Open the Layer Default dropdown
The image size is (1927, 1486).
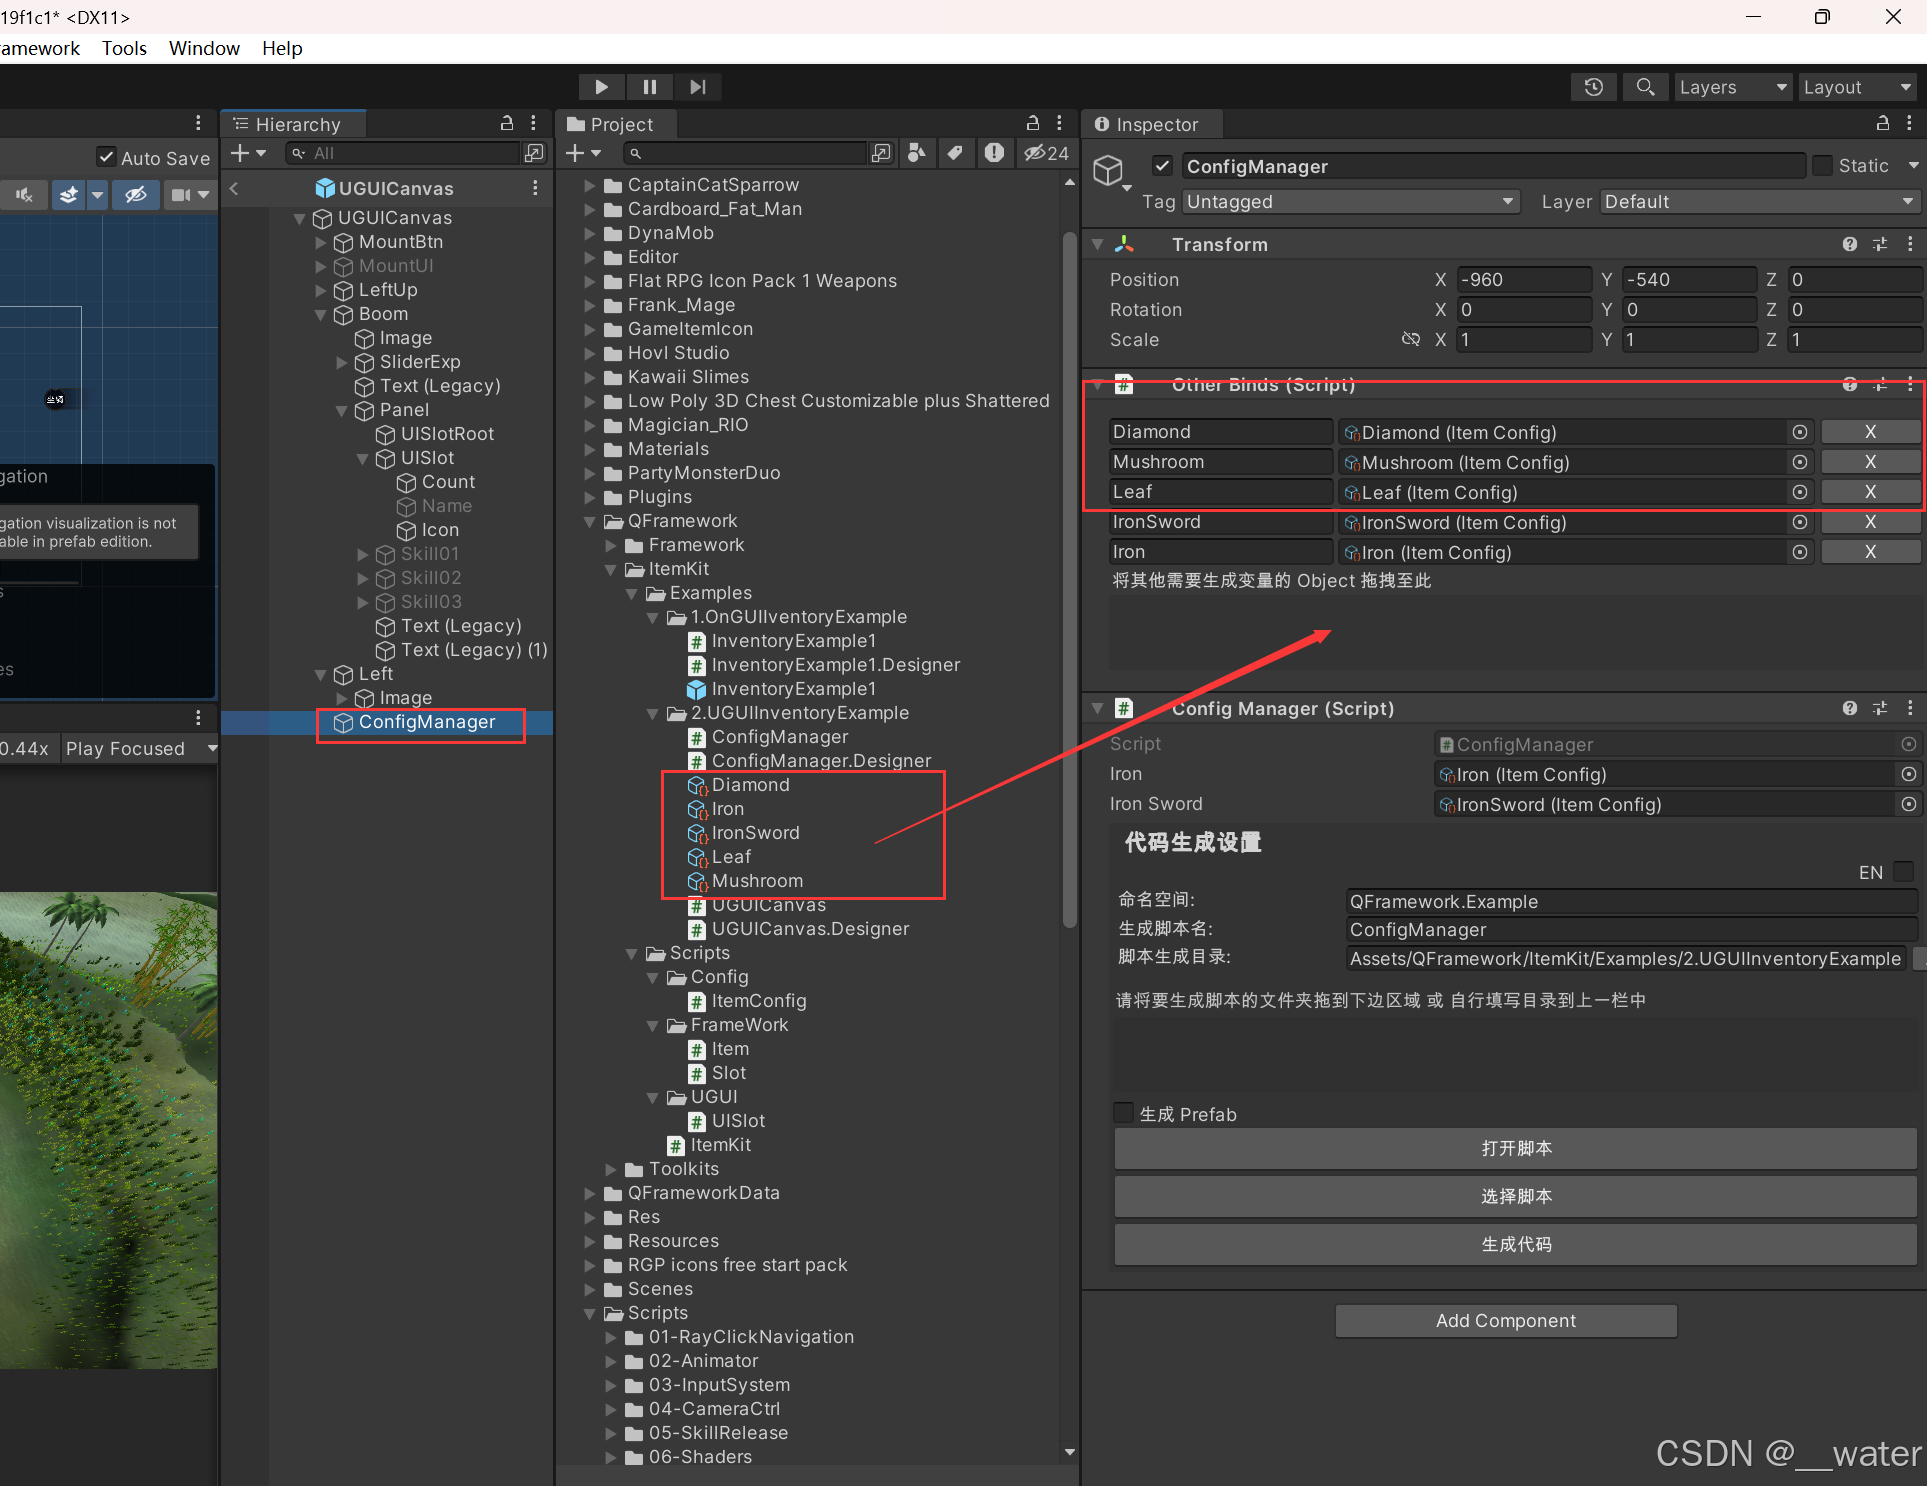tap(1760, 202)
